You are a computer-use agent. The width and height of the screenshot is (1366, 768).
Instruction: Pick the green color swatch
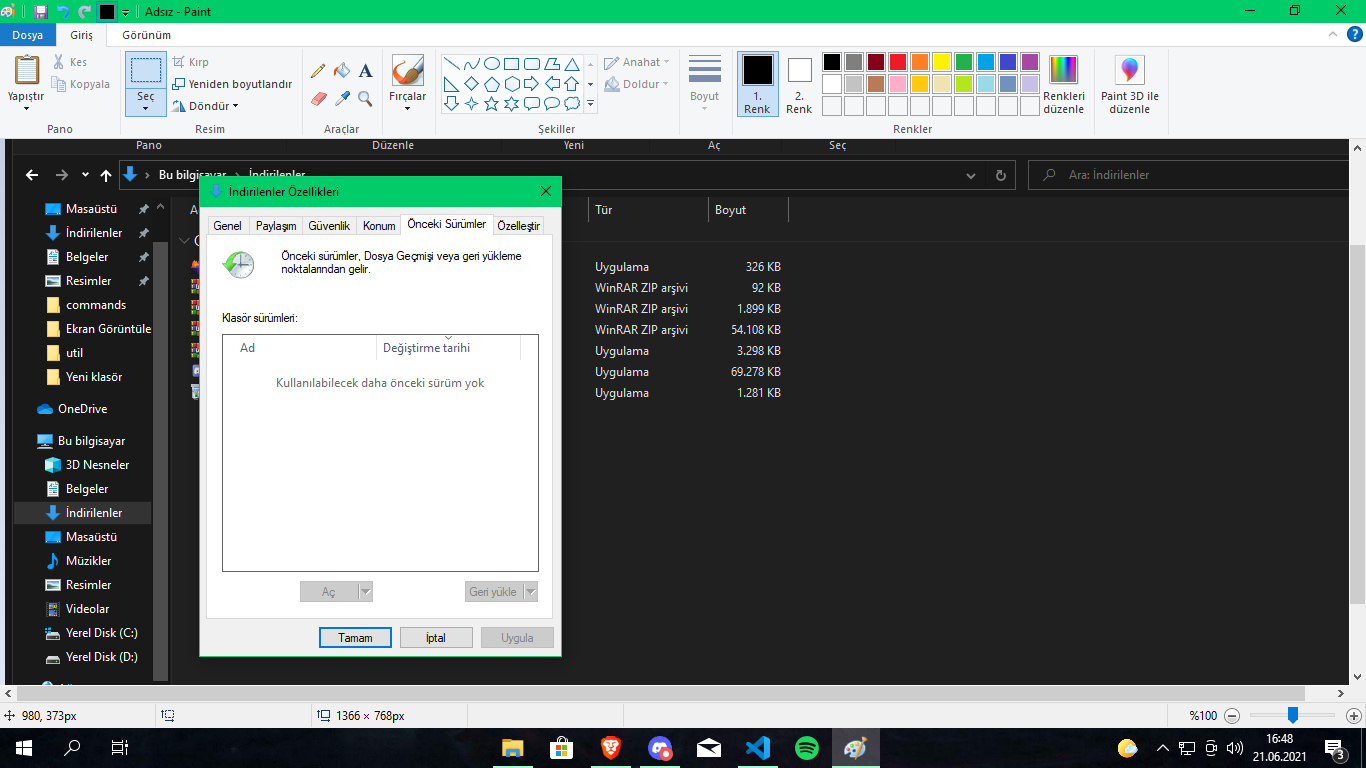coord(964,62)
